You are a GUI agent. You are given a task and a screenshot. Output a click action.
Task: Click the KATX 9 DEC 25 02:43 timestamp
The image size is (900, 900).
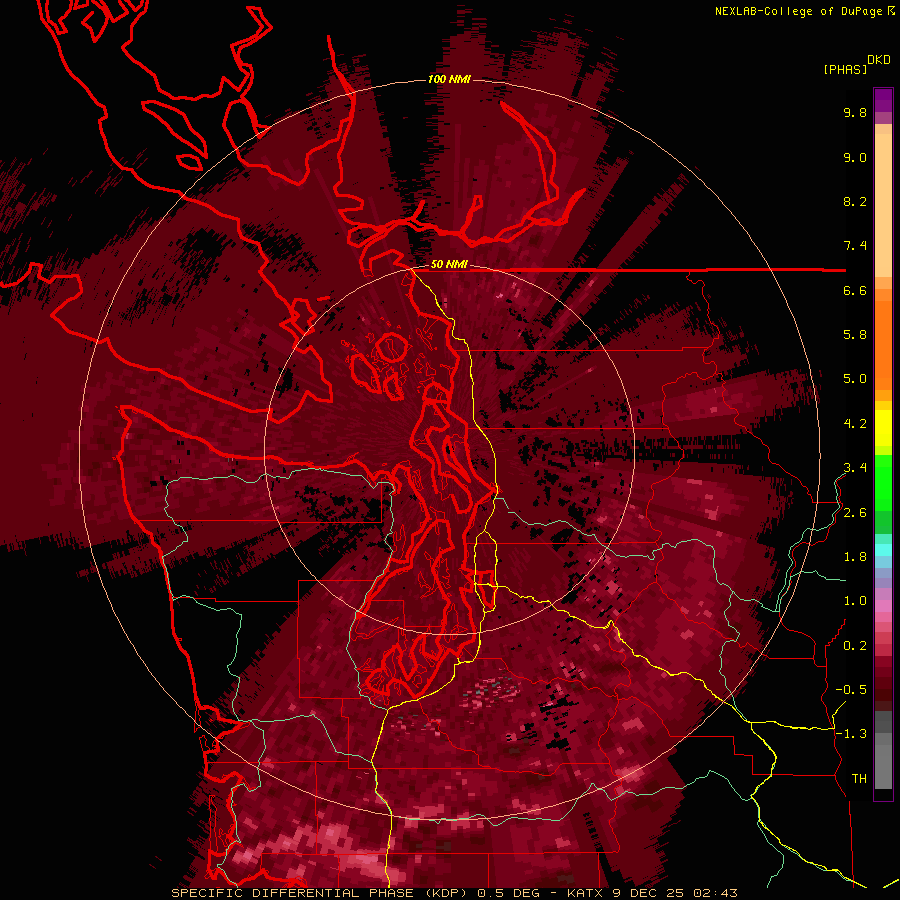pos(652,893)
